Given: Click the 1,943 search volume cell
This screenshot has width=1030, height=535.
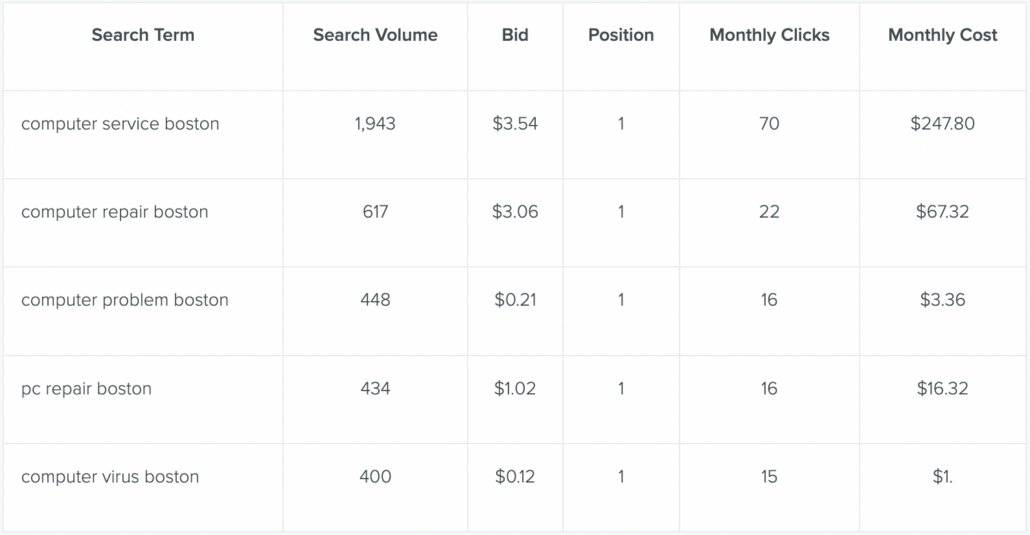Looking at the screenshot, I should coord(375,124).
